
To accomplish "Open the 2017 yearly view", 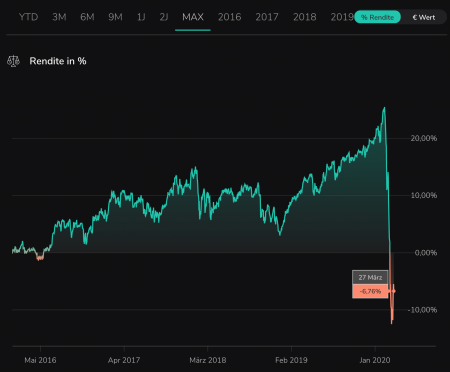I will 267,17.
